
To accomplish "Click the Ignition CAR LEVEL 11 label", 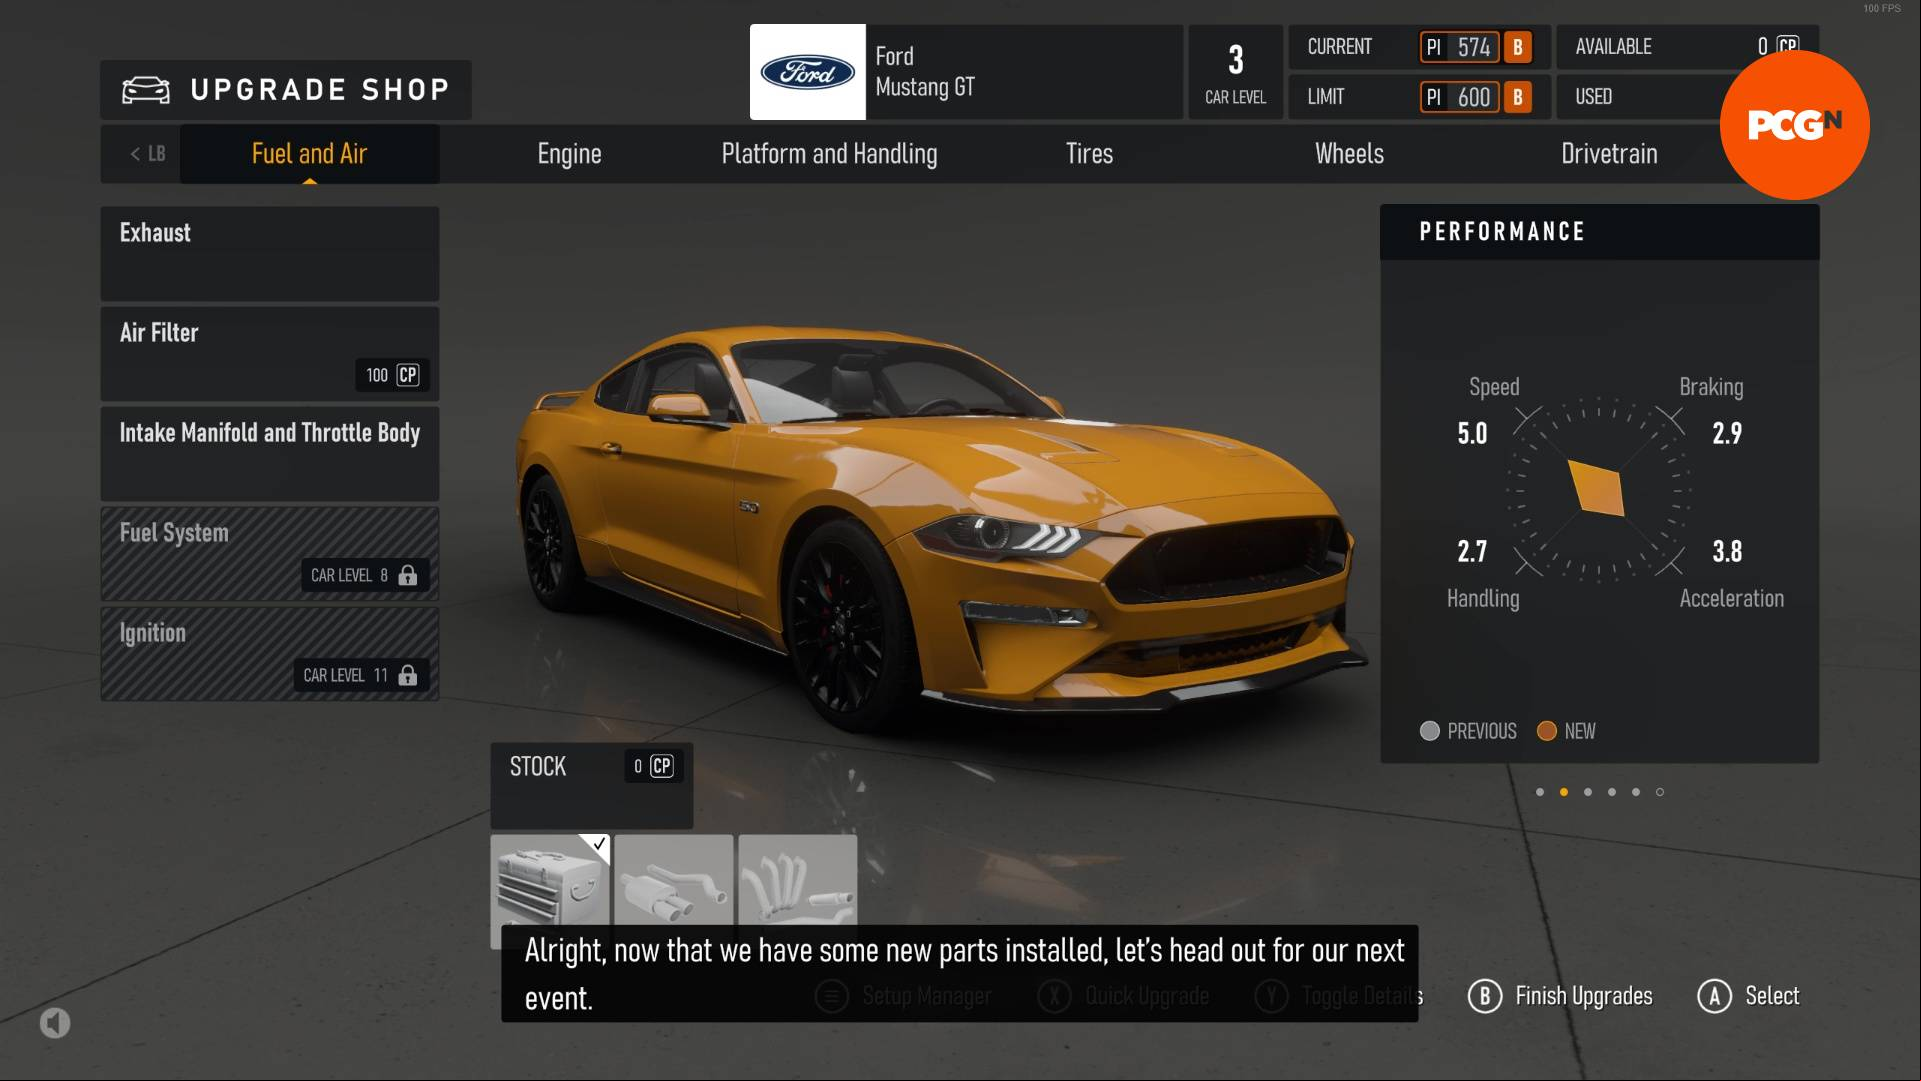I will point(345,675).
